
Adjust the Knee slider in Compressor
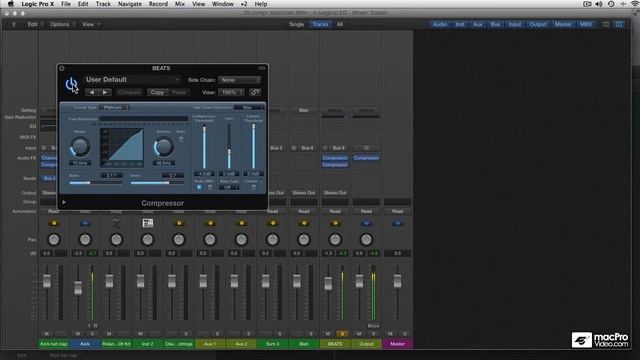tap(157, 183)
